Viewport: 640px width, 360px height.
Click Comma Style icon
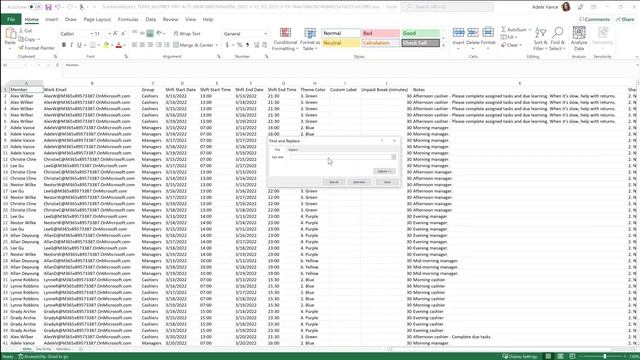tap(247, 45)
